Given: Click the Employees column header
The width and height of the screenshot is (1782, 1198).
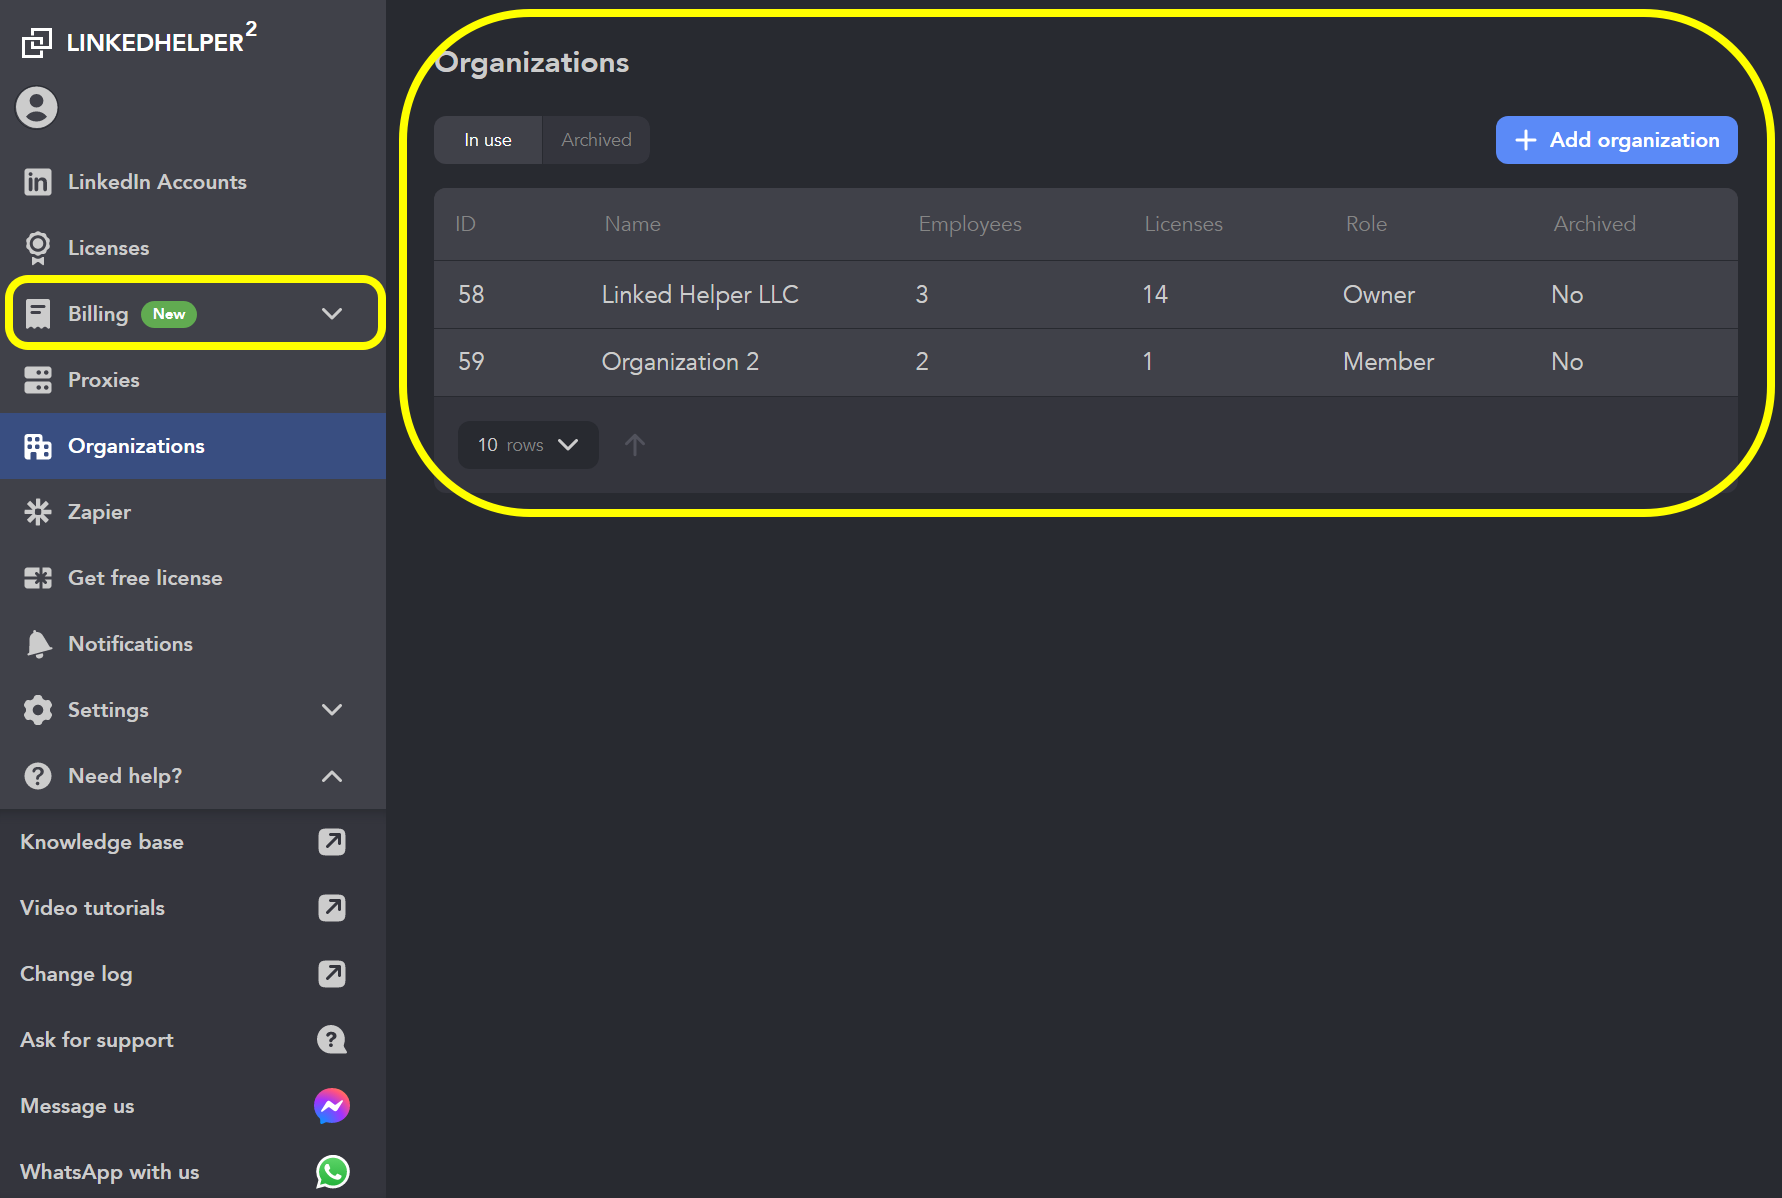Looking at the screenshot, I should coord(970,224).
